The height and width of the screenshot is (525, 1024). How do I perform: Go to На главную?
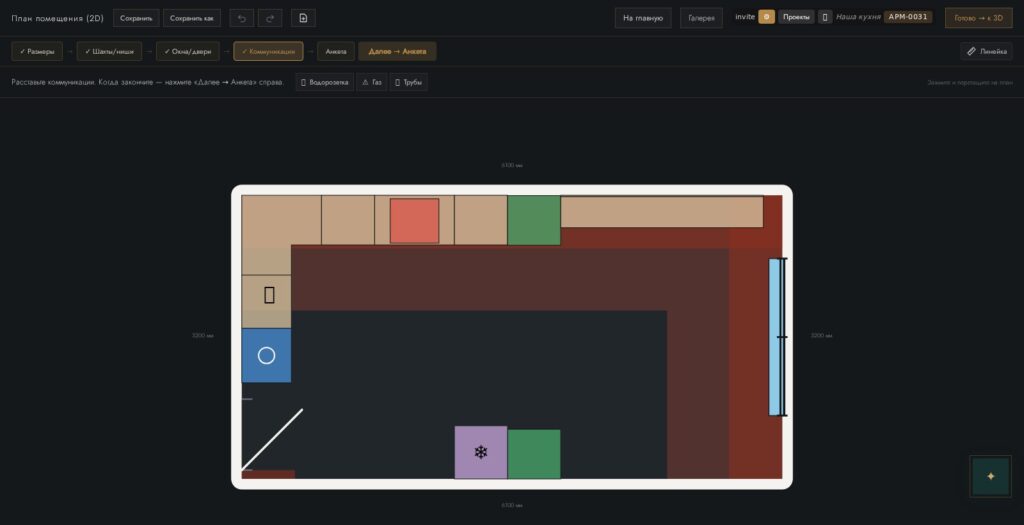[643, 18]
